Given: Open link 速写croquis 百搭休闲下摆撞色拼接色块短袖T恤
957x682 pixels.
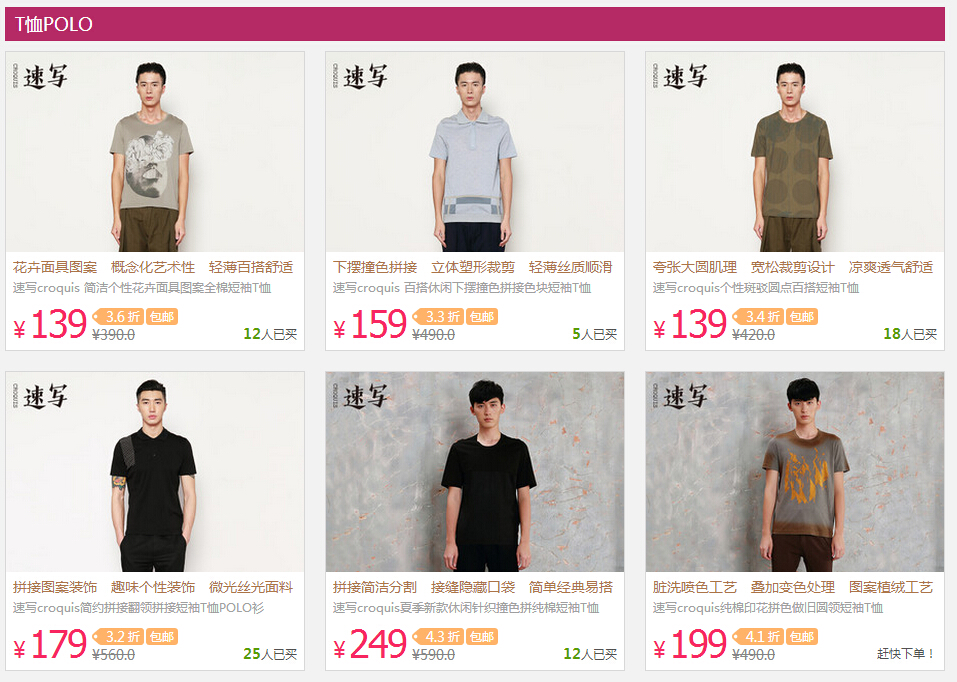Looking at the screenshot, I should (461, 288).
